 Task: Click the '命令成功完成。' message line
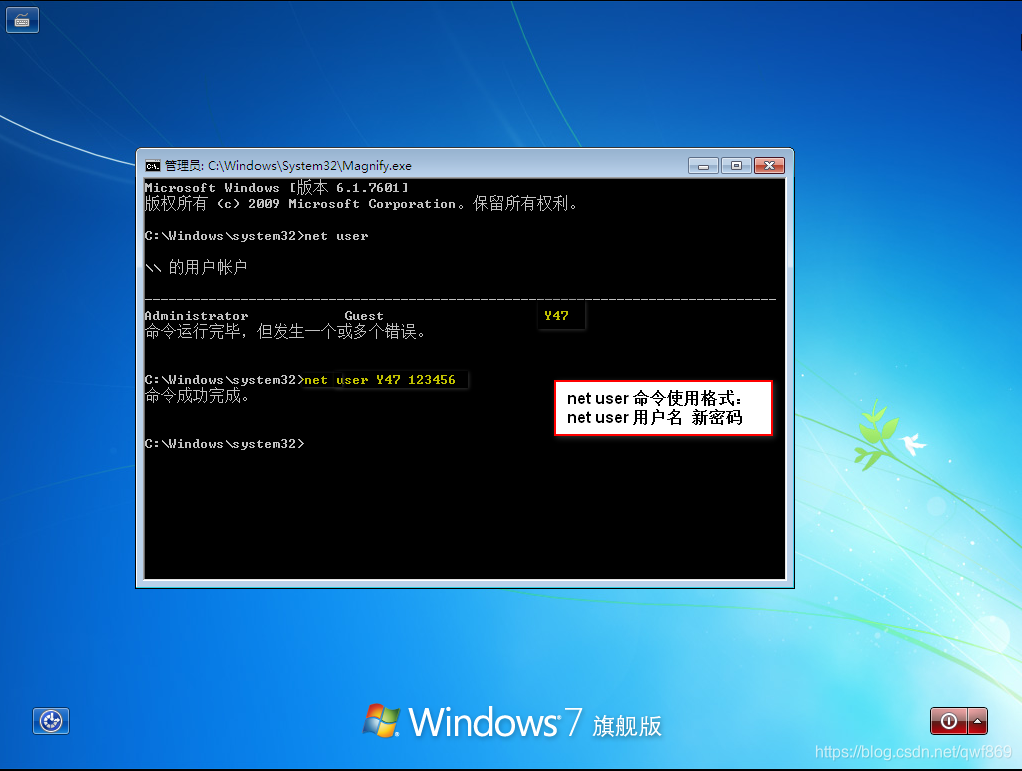[x=197, y=396]
